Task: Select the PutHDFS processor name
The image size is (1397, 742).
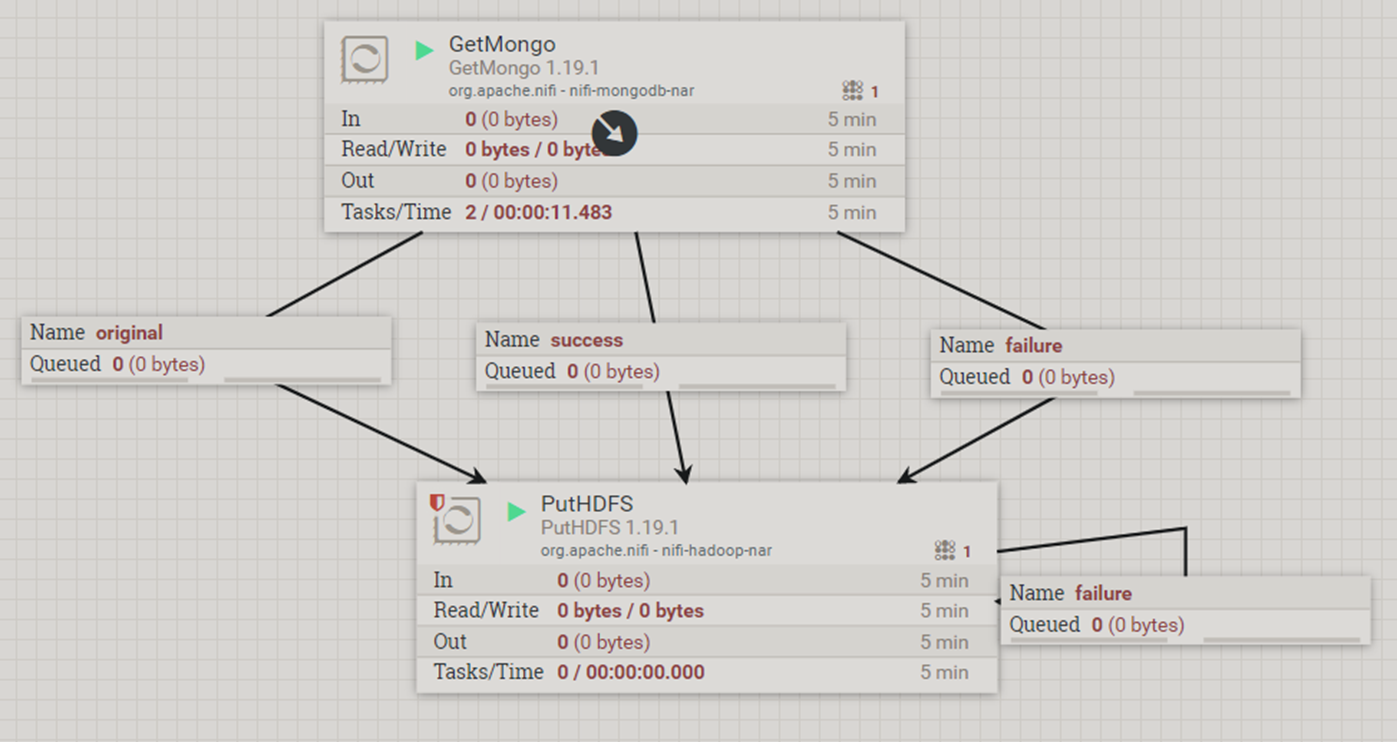Action: [587, 504]
